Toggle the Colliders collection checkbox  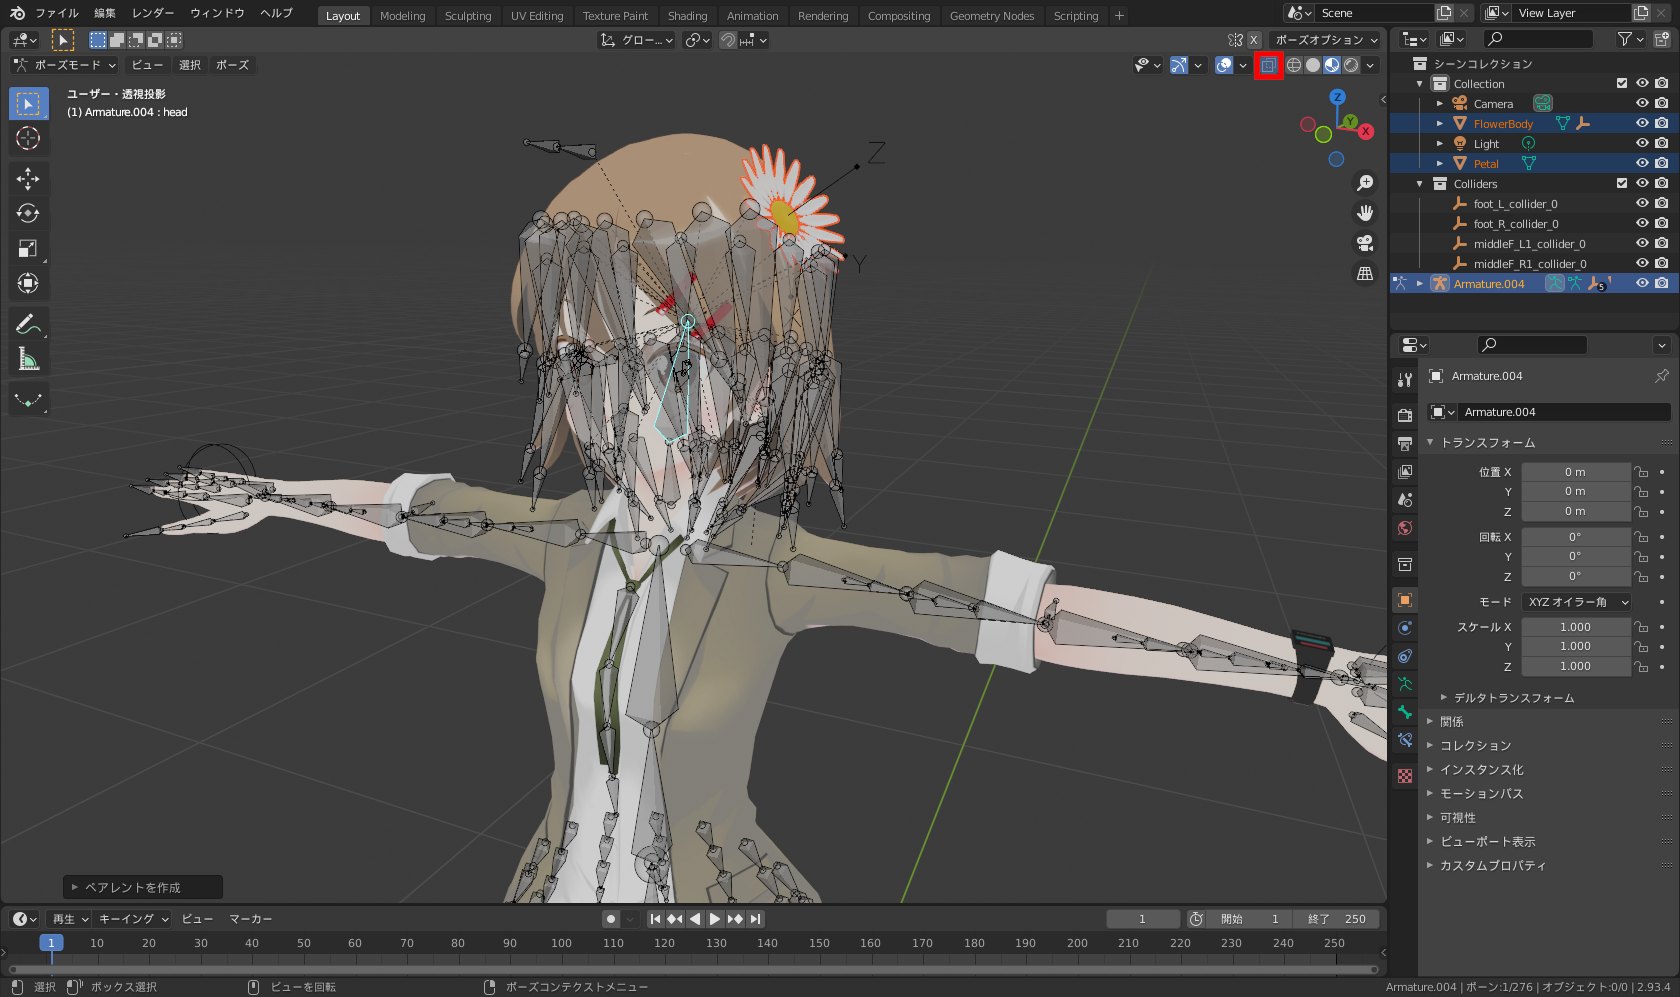pyautogui.click(x=1622, y=183)
